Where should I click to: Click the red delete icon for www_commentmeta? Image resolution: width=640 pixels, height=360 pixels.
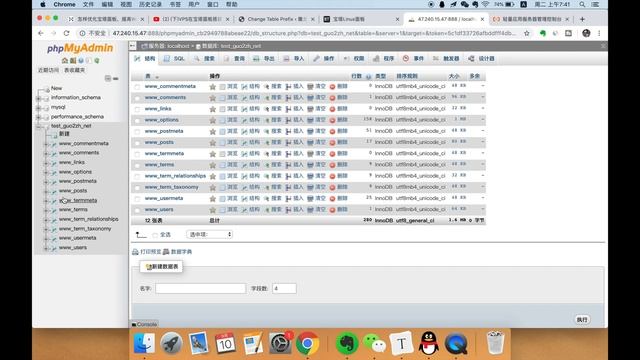(332, 87)
